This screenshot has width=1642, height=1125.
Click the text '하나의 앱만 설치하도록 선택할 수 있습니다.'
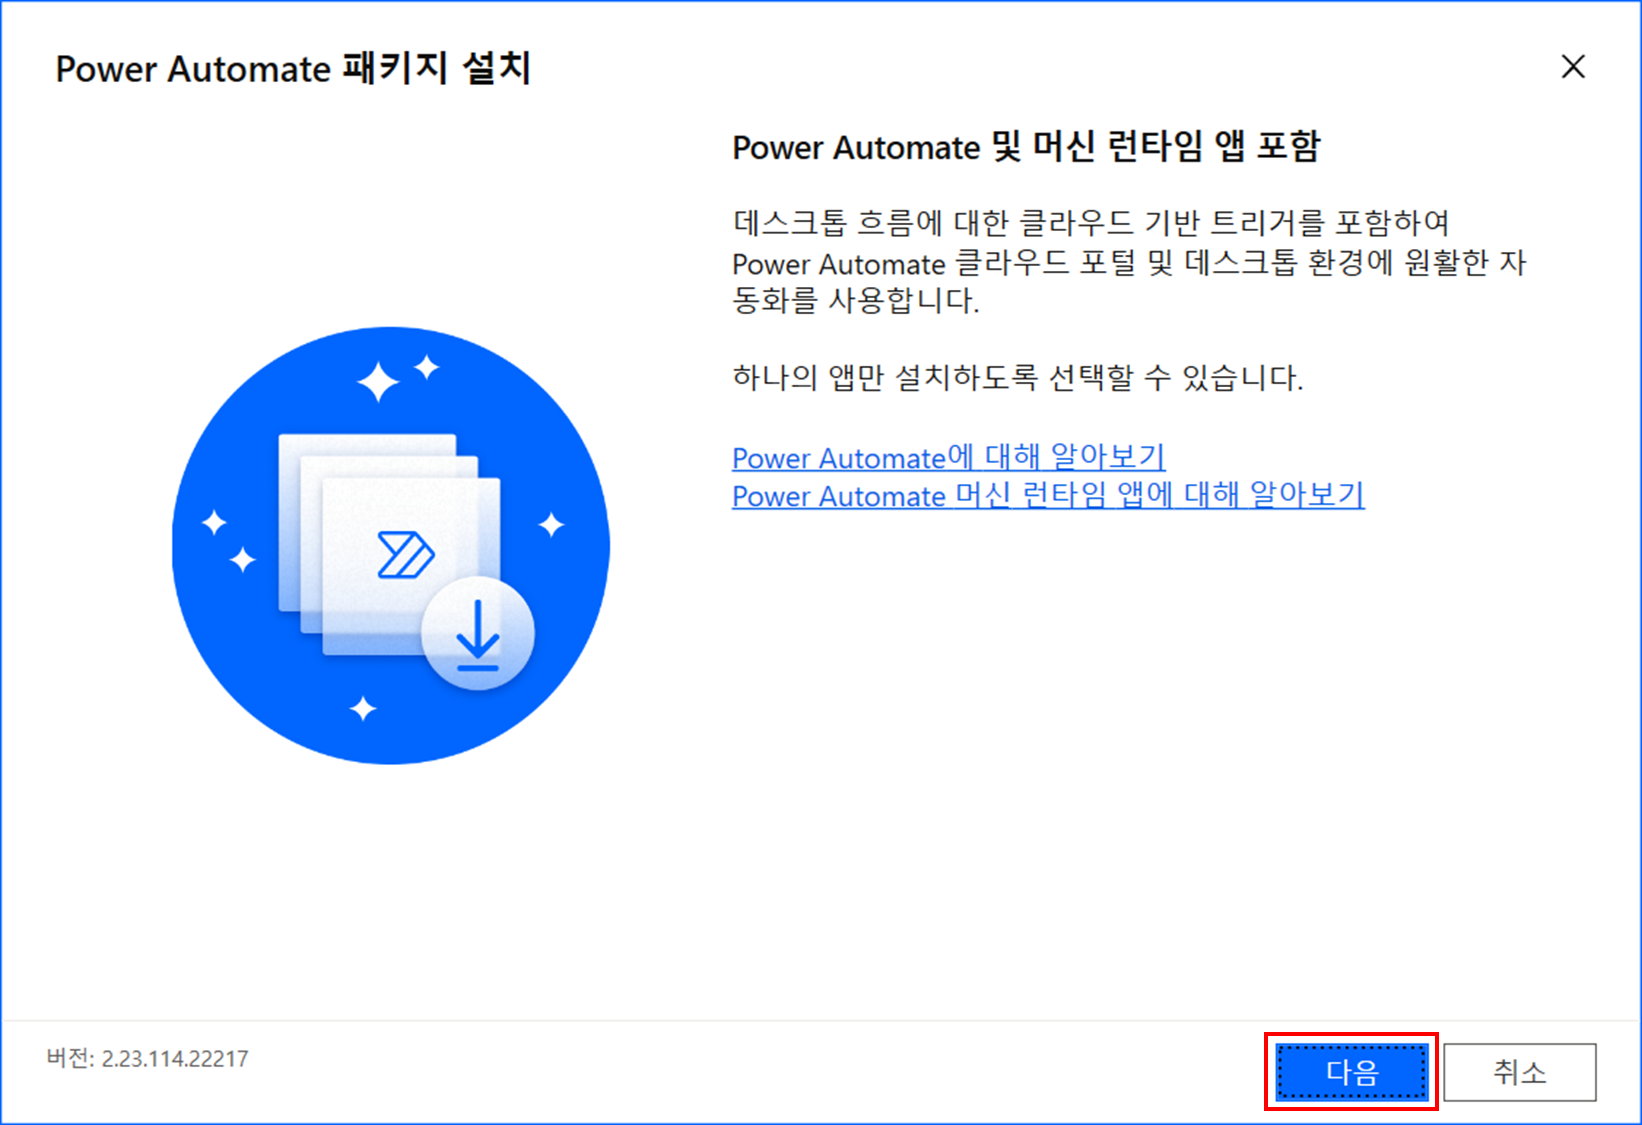pos(1018,378)
